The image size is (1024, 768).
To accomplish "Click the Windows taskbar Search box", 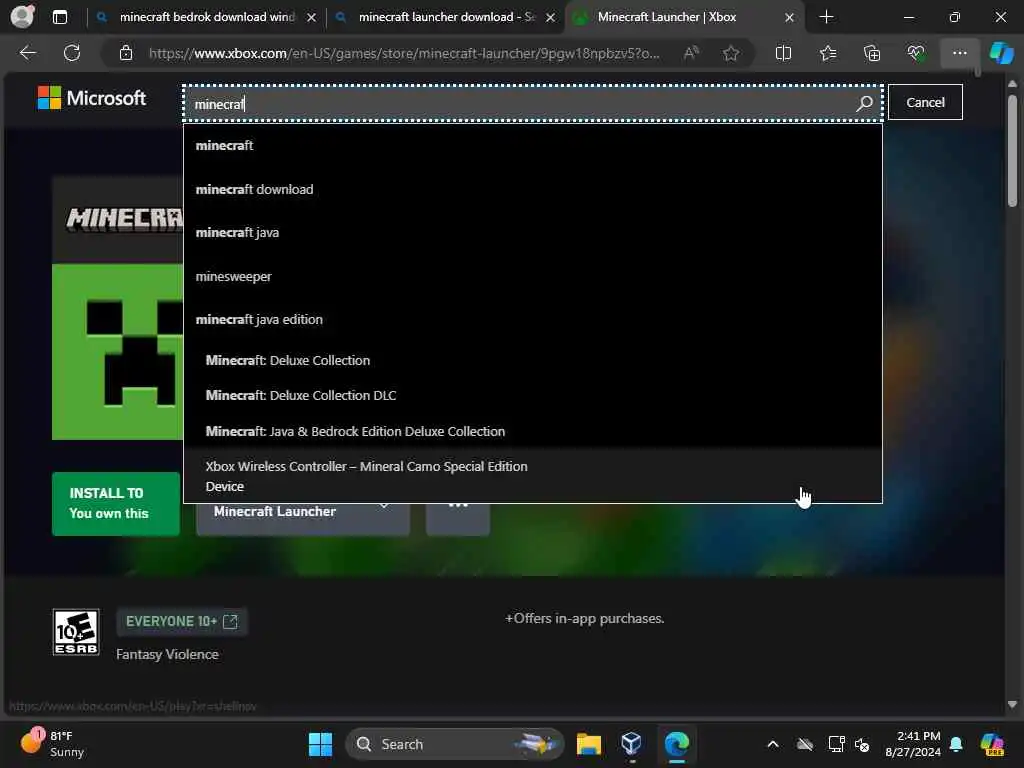I will (455, 744).
